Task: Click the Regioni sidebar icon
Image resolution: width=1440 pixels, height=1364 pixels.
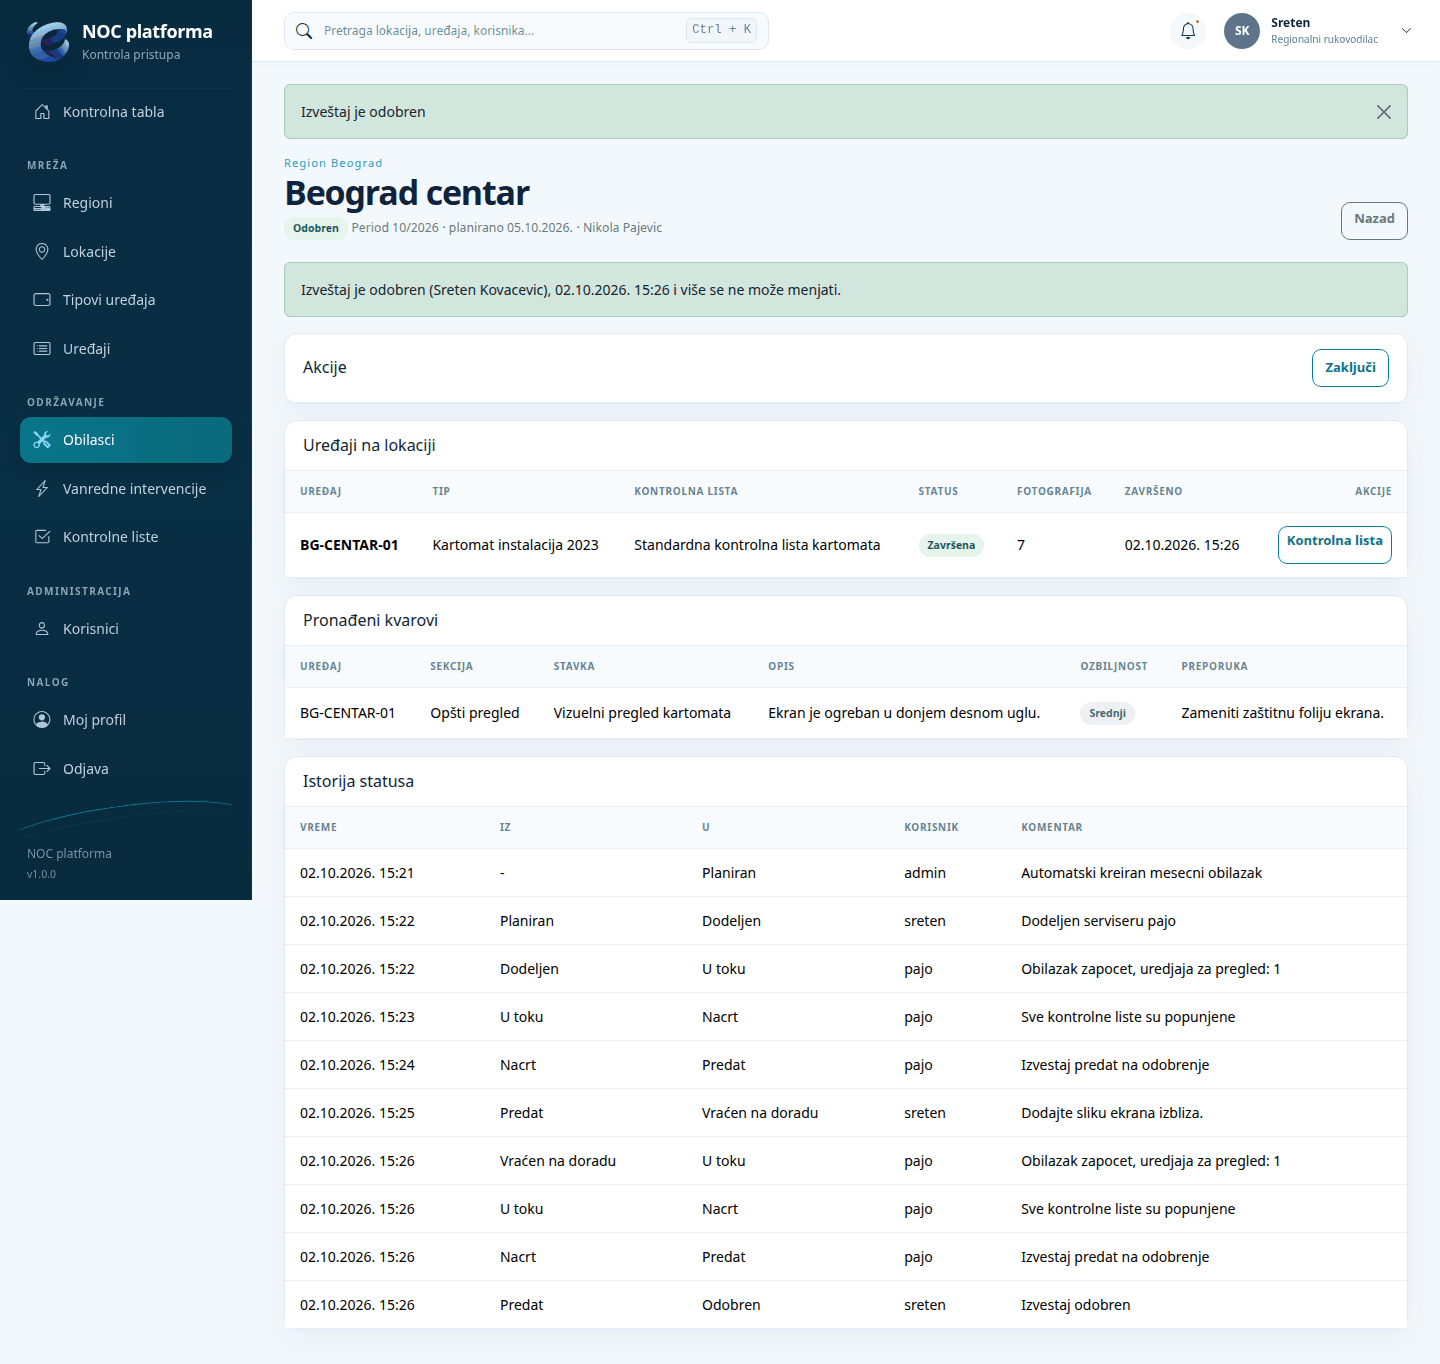Action: (42, 203)
